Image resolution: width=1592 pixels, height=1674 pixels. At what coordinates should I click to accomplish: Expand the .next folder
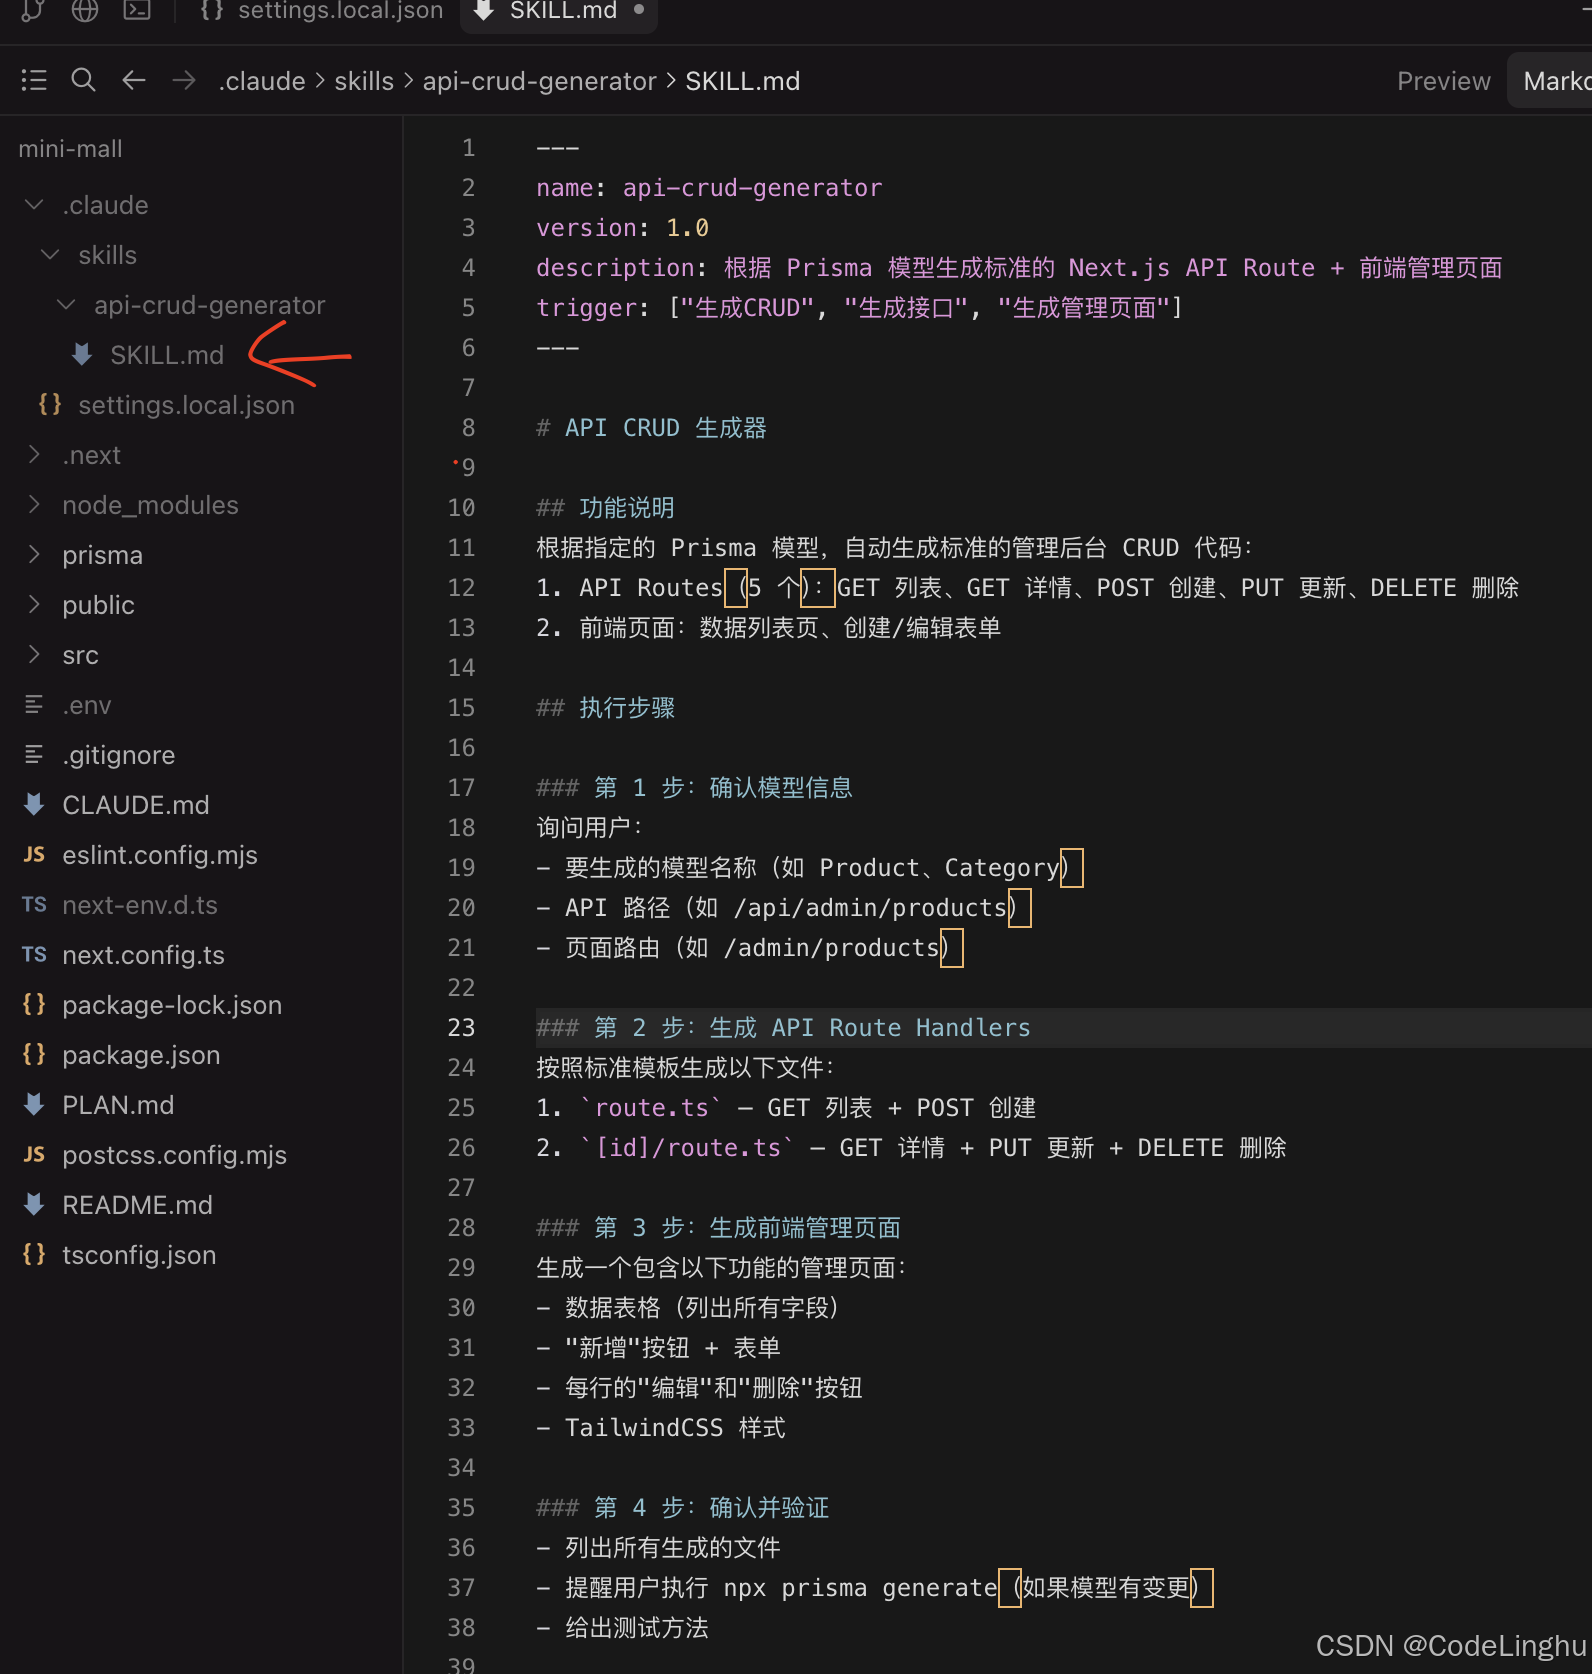[34, 454]
